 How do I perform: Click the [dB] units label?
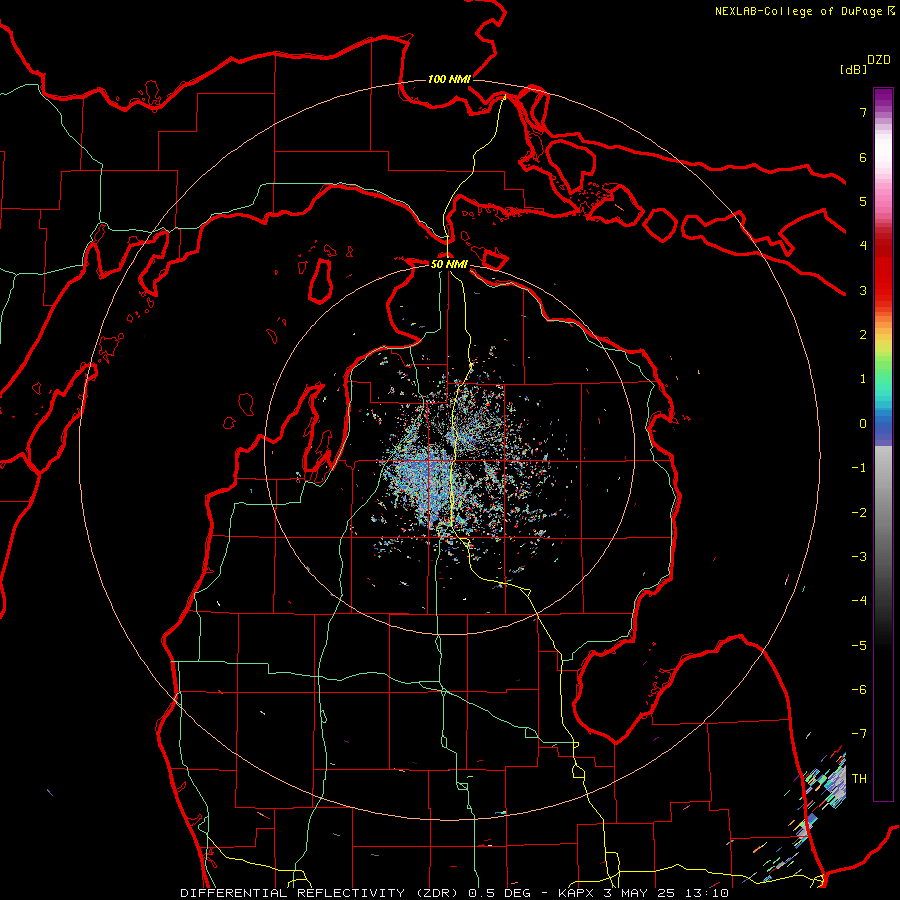click(853, 69)
